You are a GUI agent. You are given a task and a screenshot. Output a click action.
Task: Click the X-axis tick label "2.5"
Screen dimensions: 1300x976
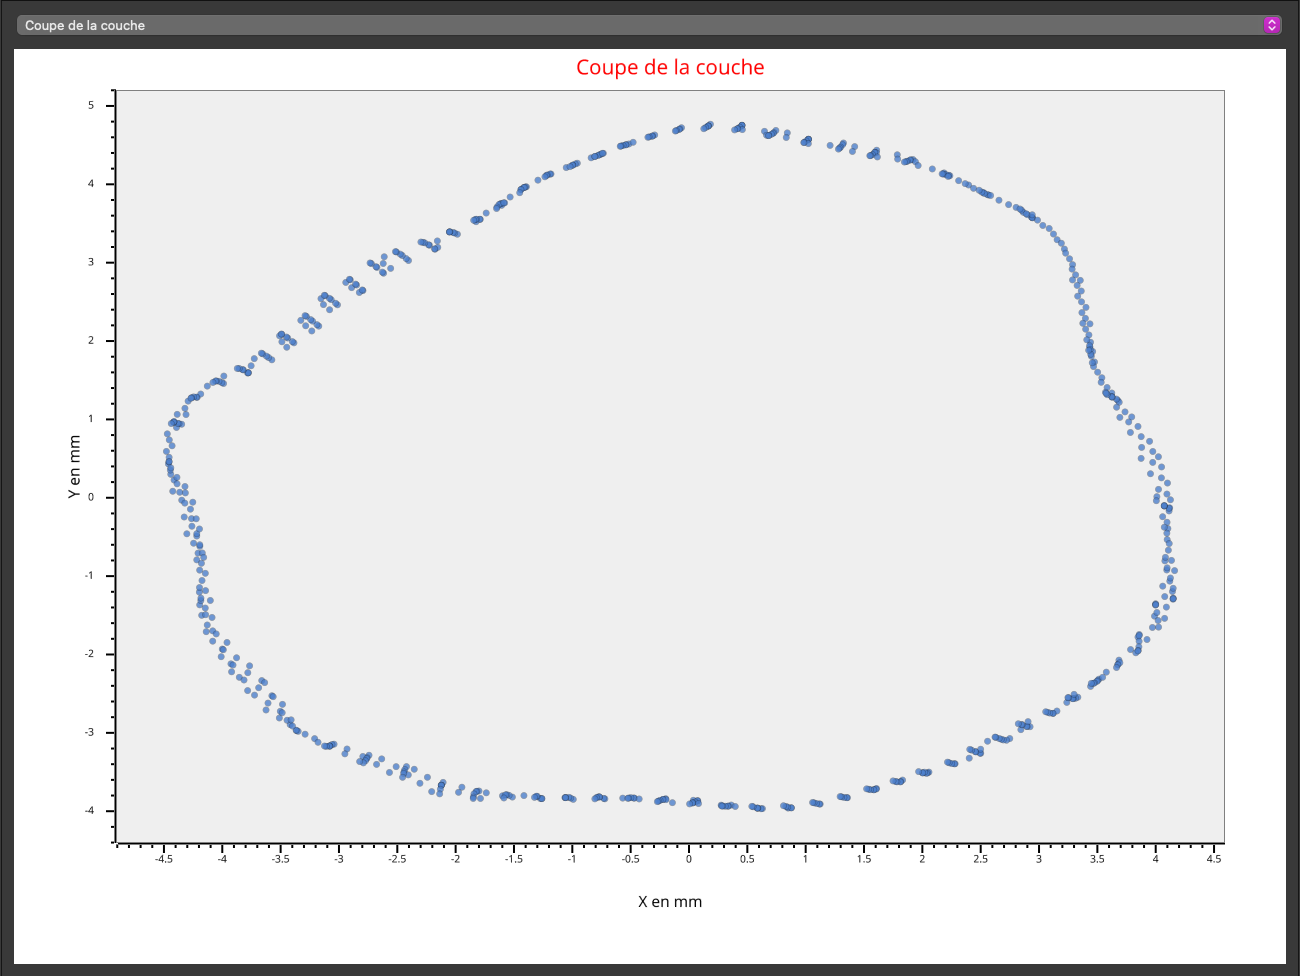pyautogui.click(x=980, y=858)
